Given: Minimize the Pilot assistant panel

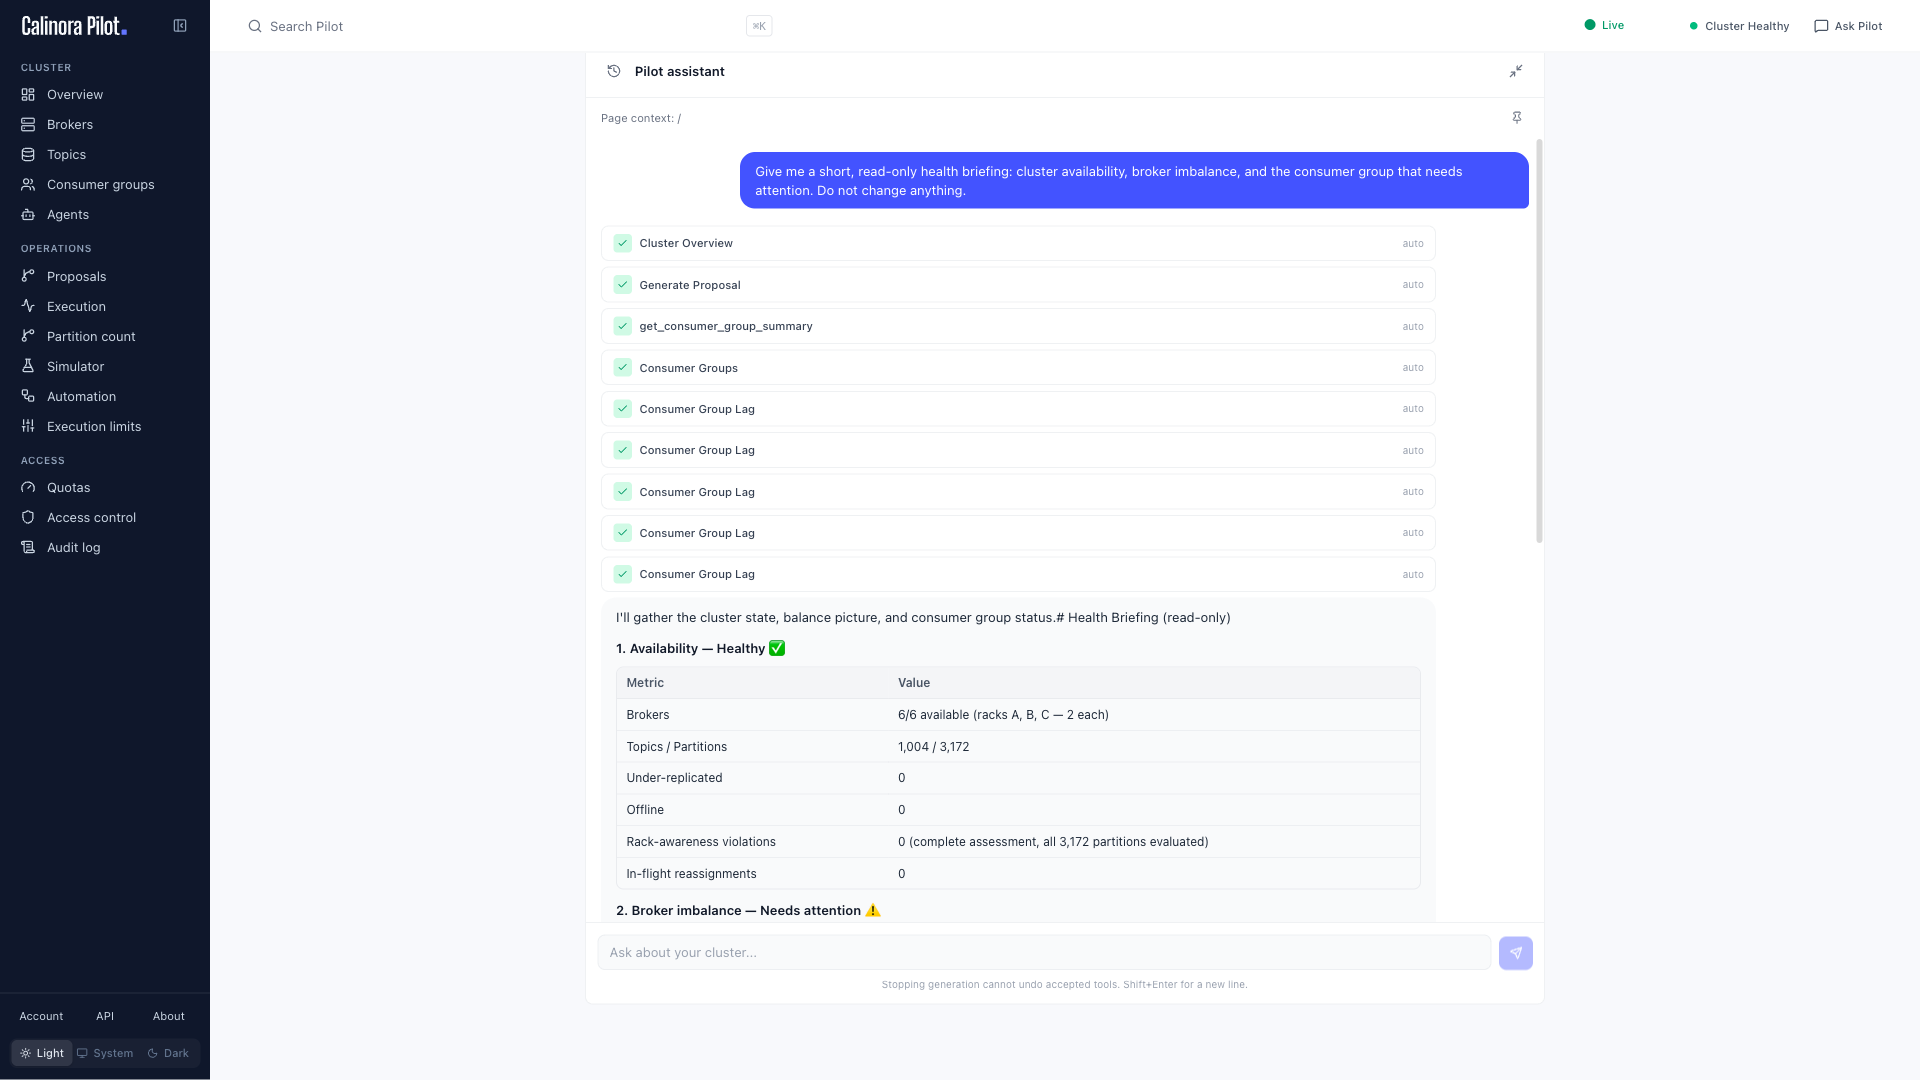Looking at the screenshot, I should [x=1516, y=71].
